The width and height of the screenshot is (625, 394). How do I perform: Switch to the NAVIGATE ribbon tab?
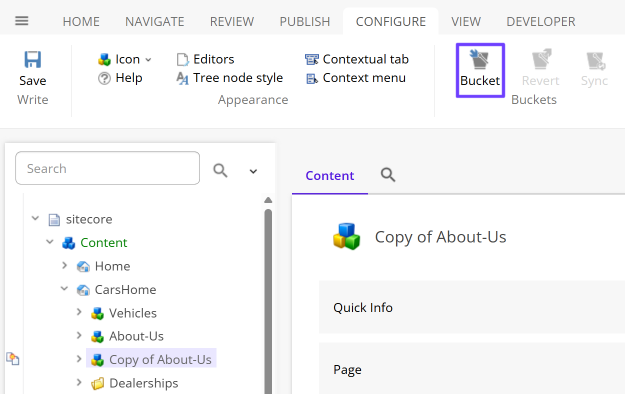(x=155, y=22)
